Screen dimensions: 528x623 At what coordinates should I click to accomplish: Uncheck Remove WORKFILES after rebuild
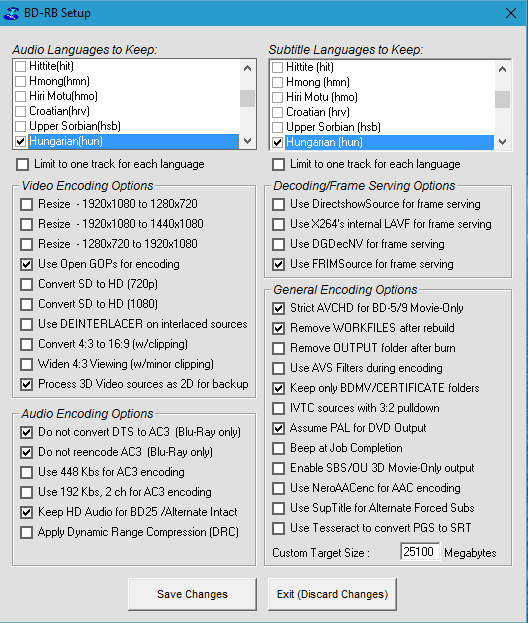pyautogui.click(x=279, y=329)
